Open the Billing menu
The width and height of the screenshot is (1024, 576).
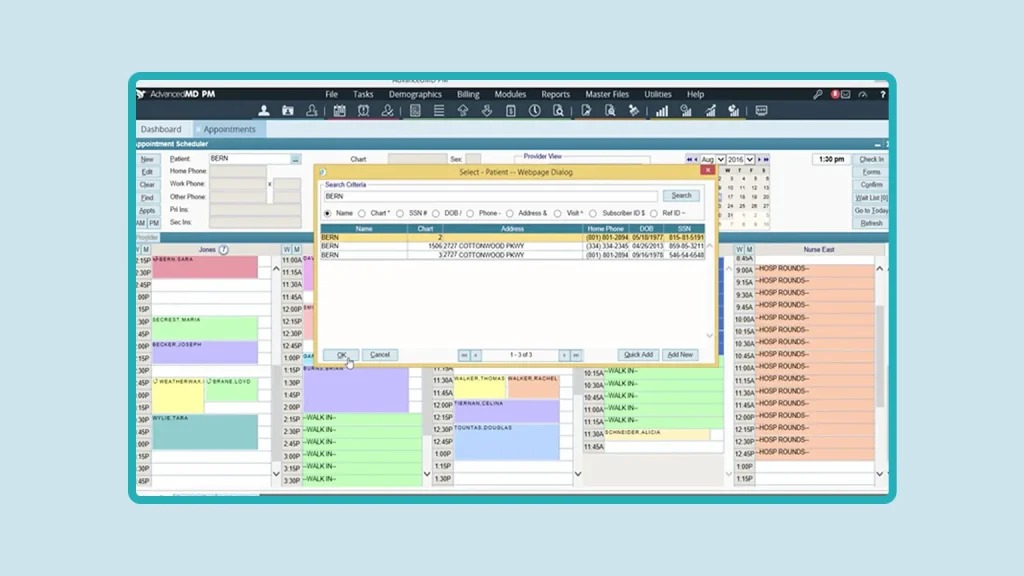[x=468, y=94]
